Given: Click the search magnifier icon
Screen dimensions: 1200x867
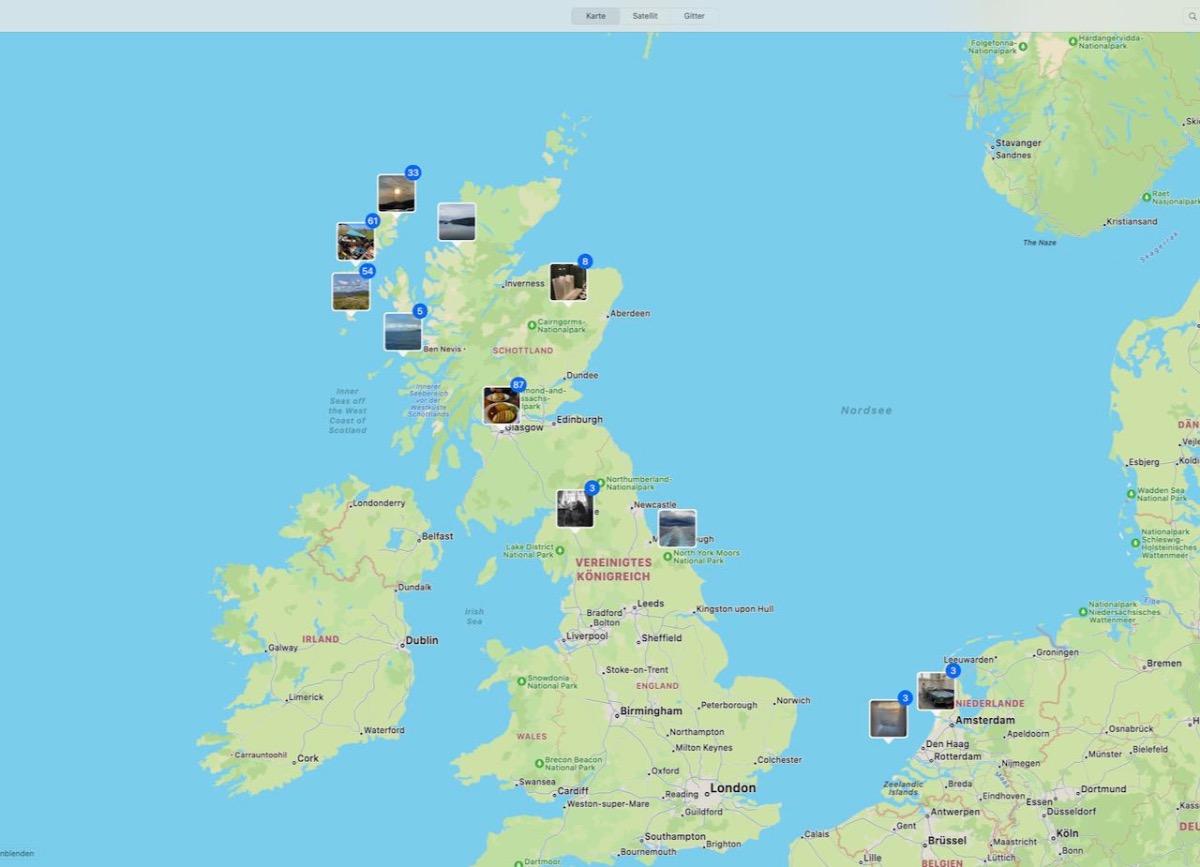Looking at the screenshot, I should 1192,16.
